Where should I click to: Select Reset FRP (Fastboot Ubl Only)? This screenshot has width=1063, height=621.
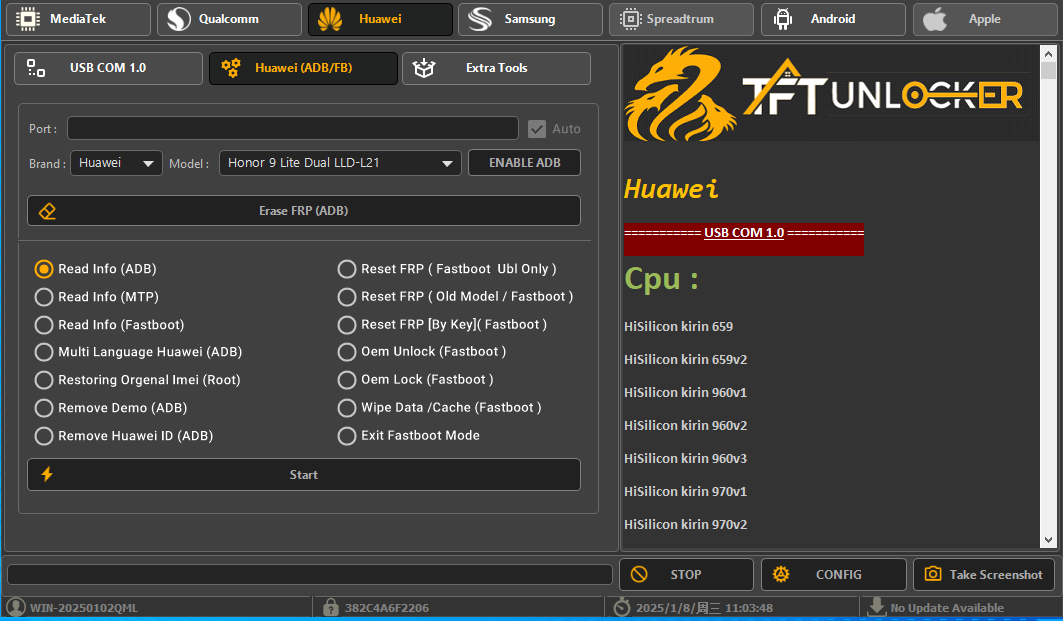[447, 269]
